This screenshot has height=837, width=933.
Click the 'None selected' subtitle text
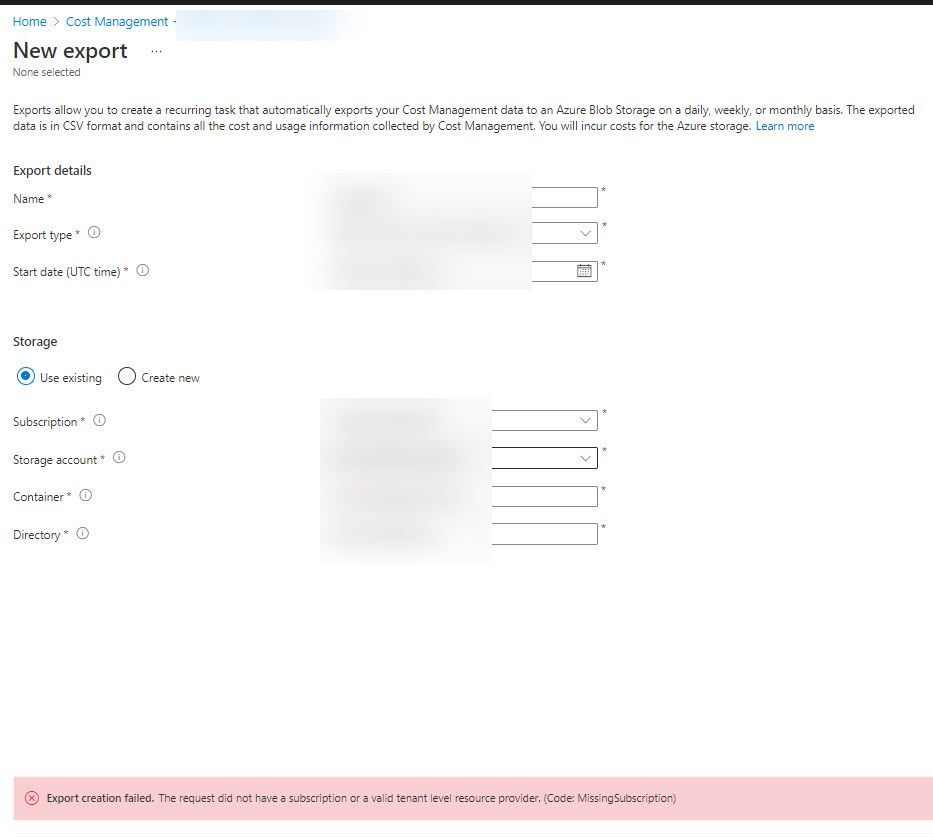click(x=46, y=72)
